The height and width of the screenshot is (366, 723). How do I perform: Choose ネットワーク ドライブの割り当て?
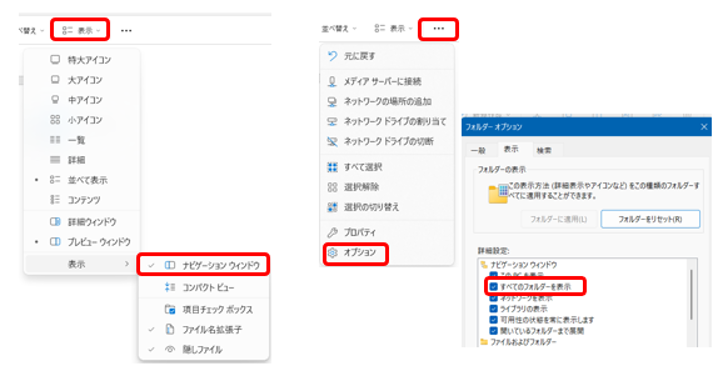point(386,121)
